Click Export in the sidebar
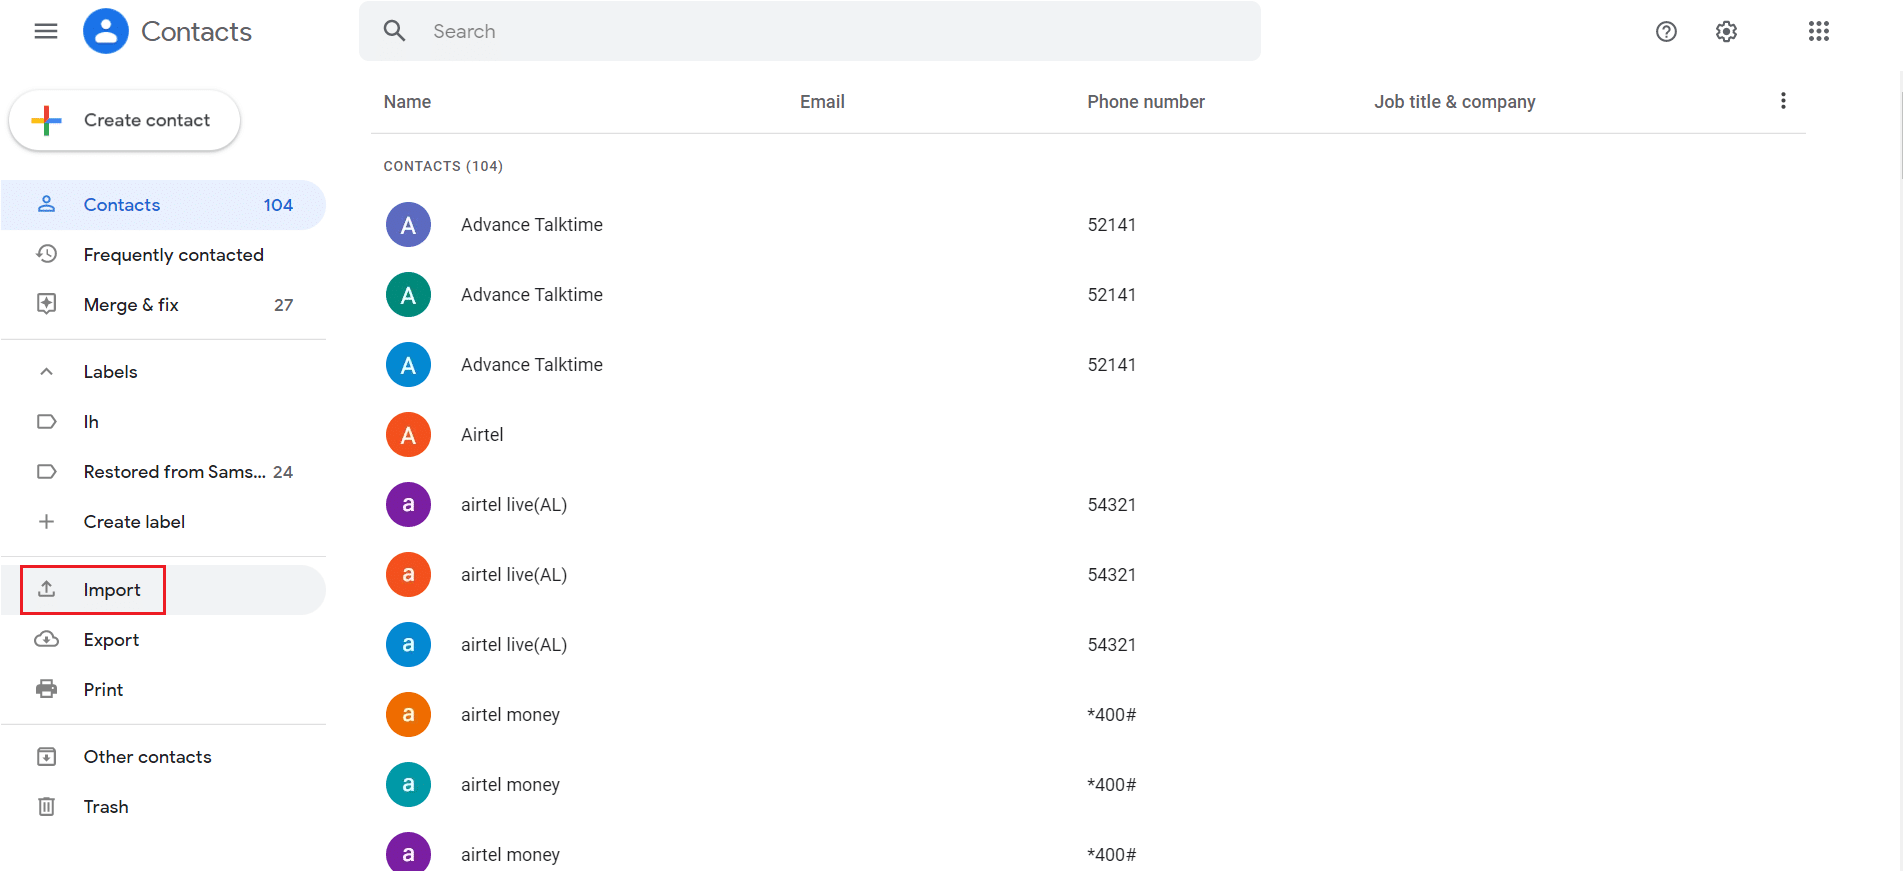Image resolution: width=1903 pixels, height=871 pixels. [x=163, y=640]
